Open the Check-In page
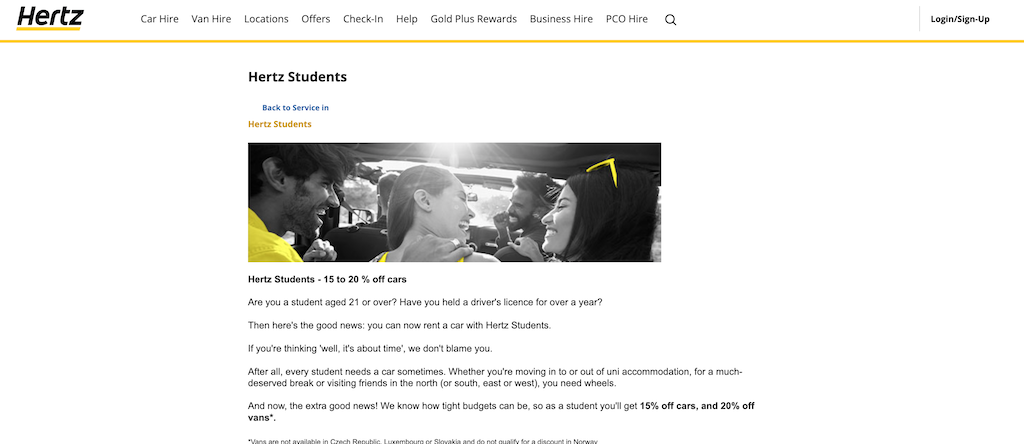Screen dimensions: 1024x444 click(x=363, y=19)
